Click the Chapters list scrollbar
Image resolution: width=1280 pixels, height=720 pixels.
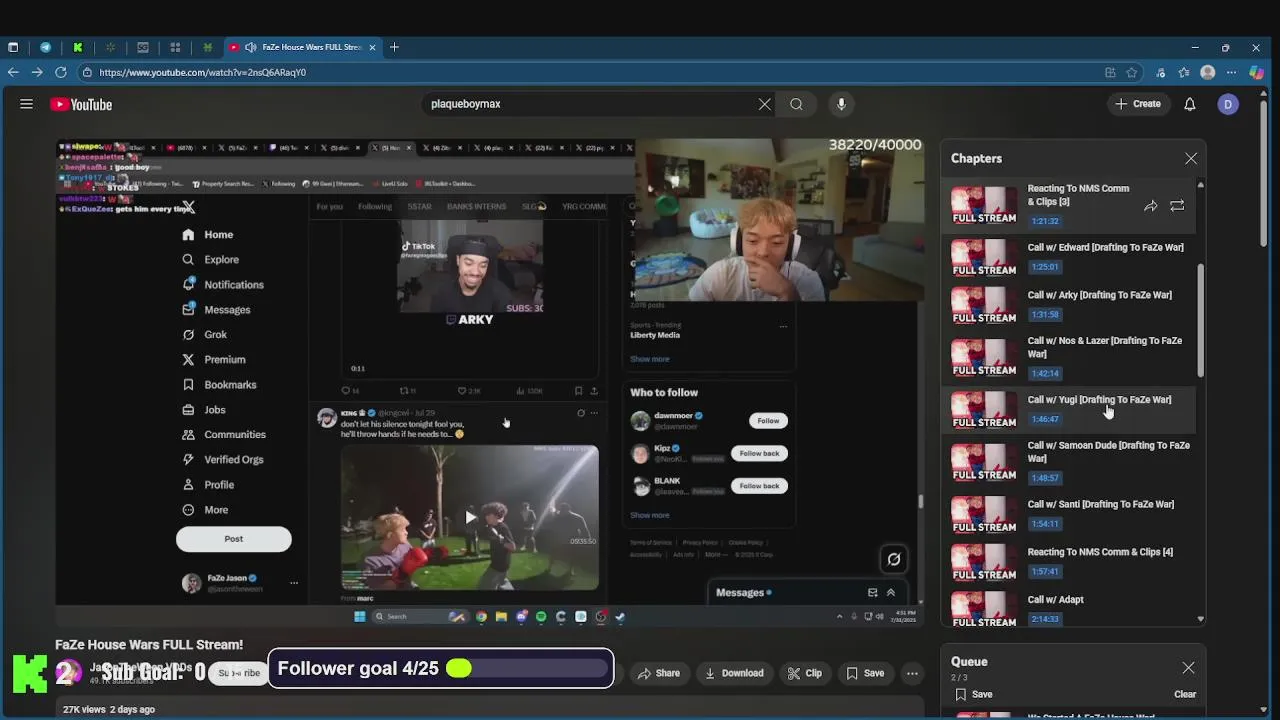tap(1201, 320)
